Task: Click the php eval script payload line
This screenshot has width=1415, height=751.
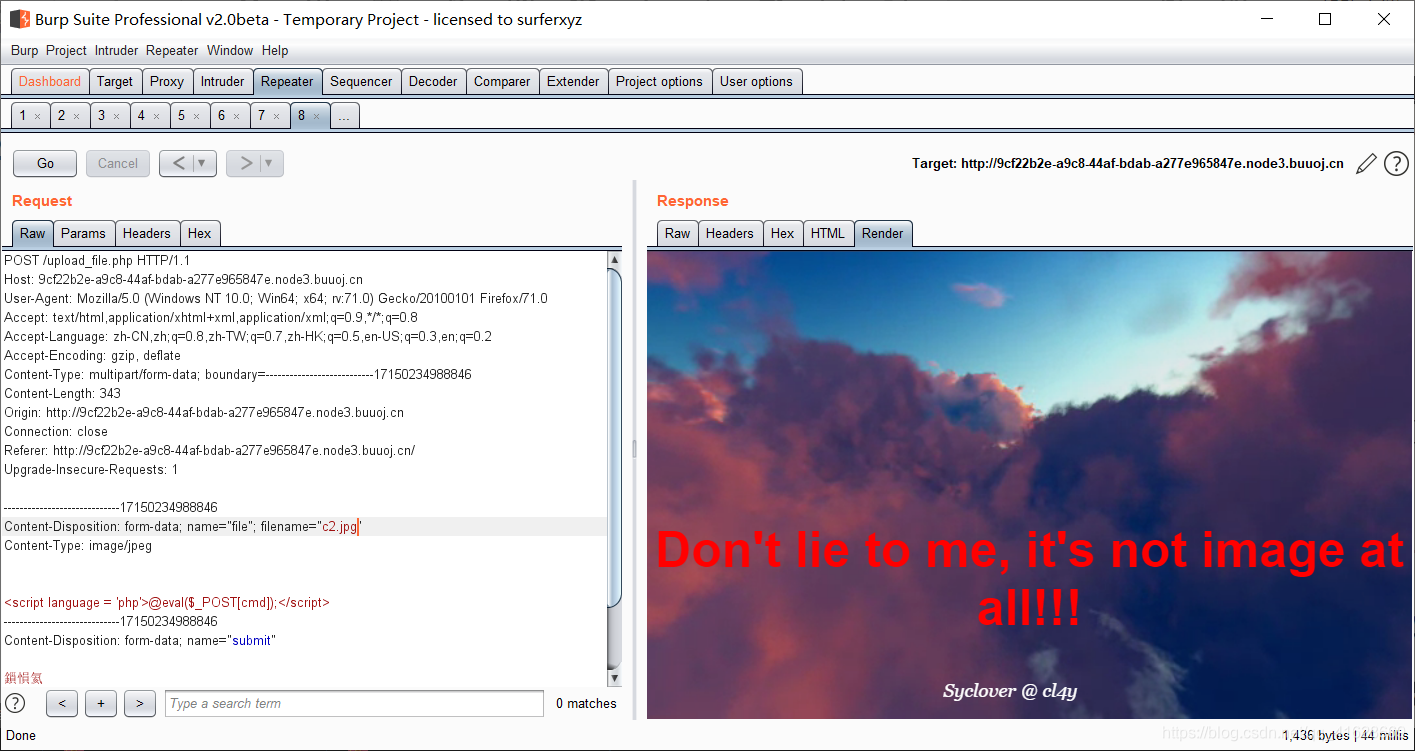Action: (x=167, y=602)
